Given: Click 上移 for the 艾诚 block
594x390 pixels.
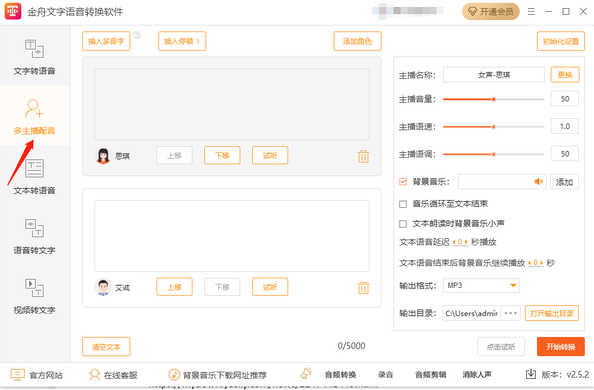Looking at the screenshot, I should point(174,287).
